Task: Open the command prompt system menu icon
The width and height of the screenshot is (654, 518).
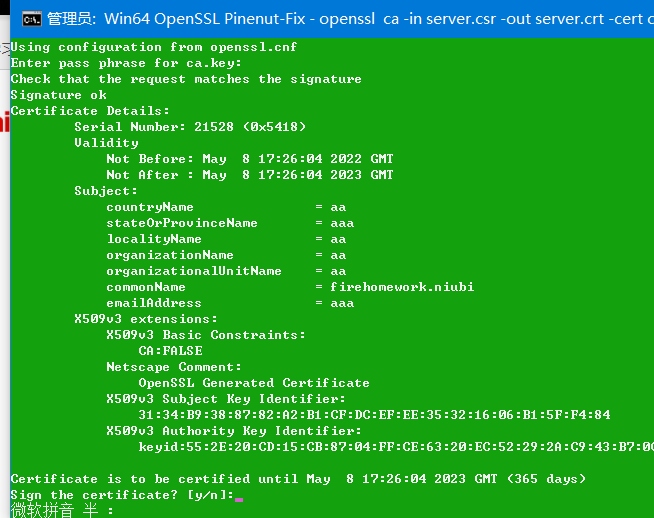Action: click(32, 19)
